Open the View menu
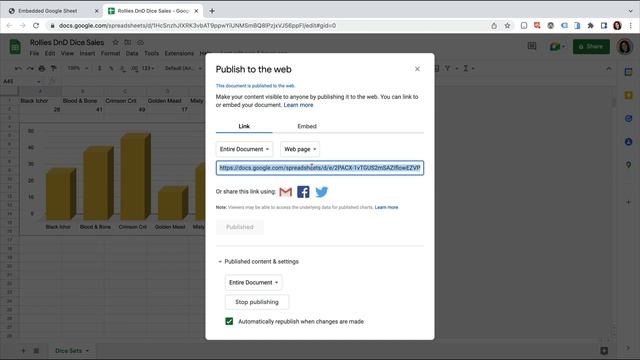 pyautogui.click(x=67, y=53)
